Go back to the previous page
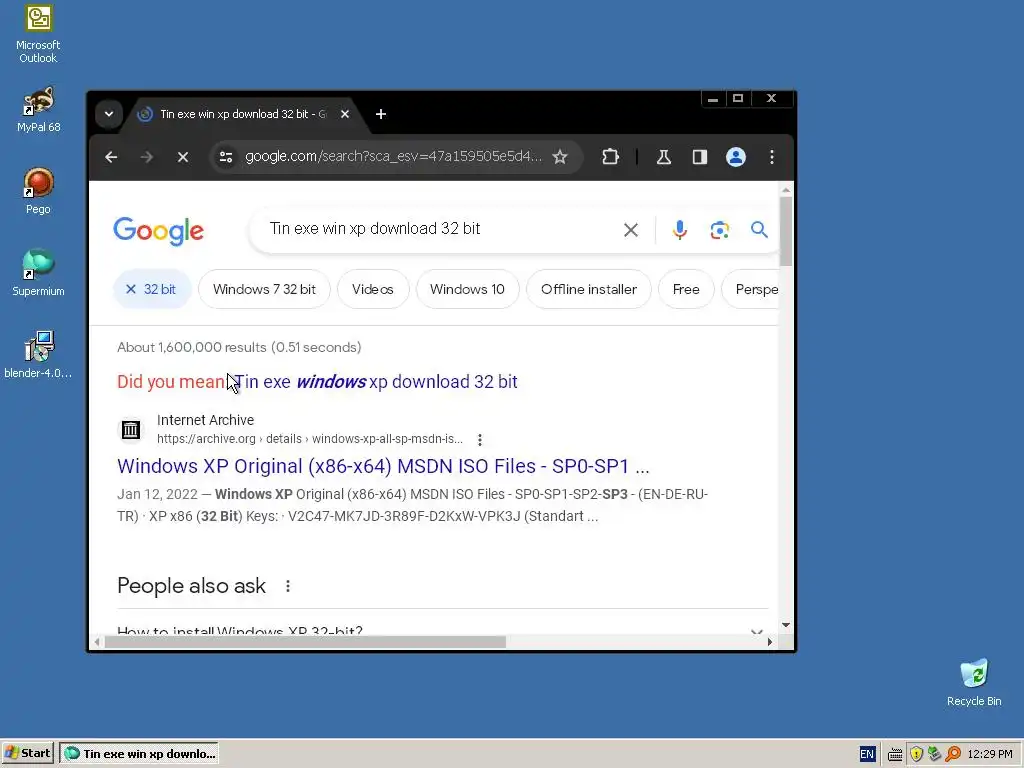Viewport: 1024px width, 768px height. tap(111, 157)
